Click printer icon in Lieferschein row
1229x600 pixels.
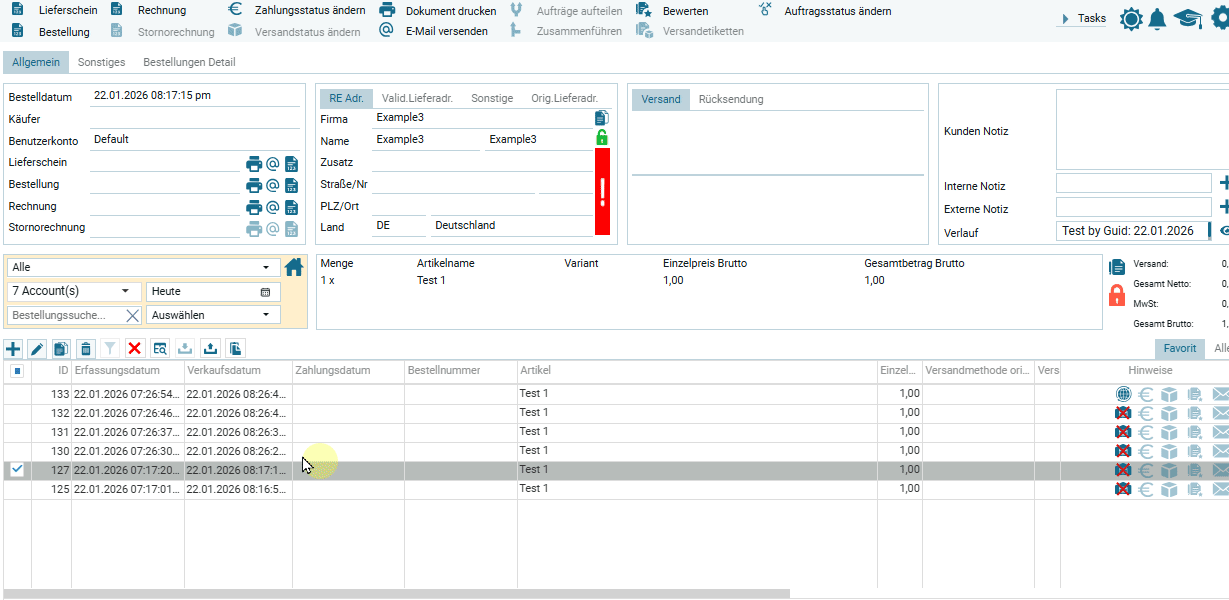(x=254, y=164)
